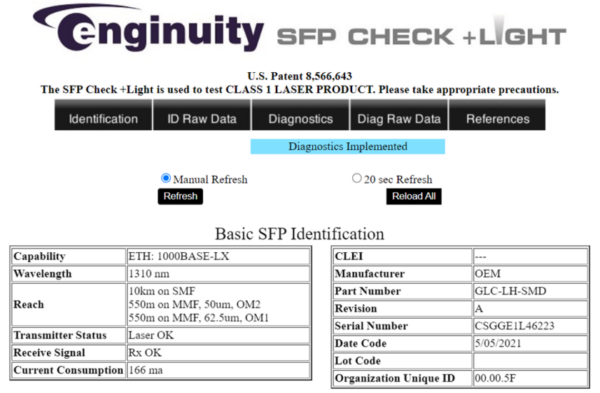
Task: Click the Current Consumption label
Action: [x=68, y=370]
